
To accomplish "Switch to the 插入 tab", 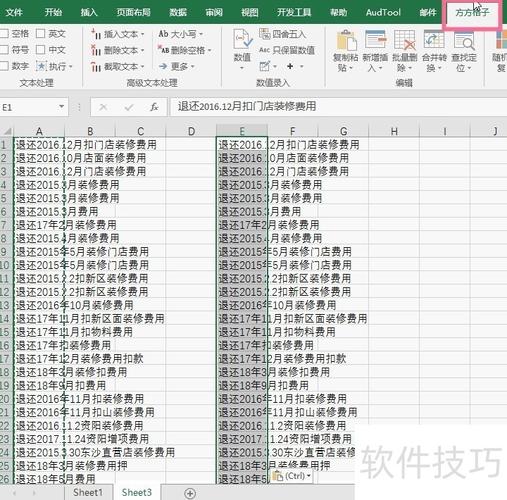I will [x=89, y=12].
